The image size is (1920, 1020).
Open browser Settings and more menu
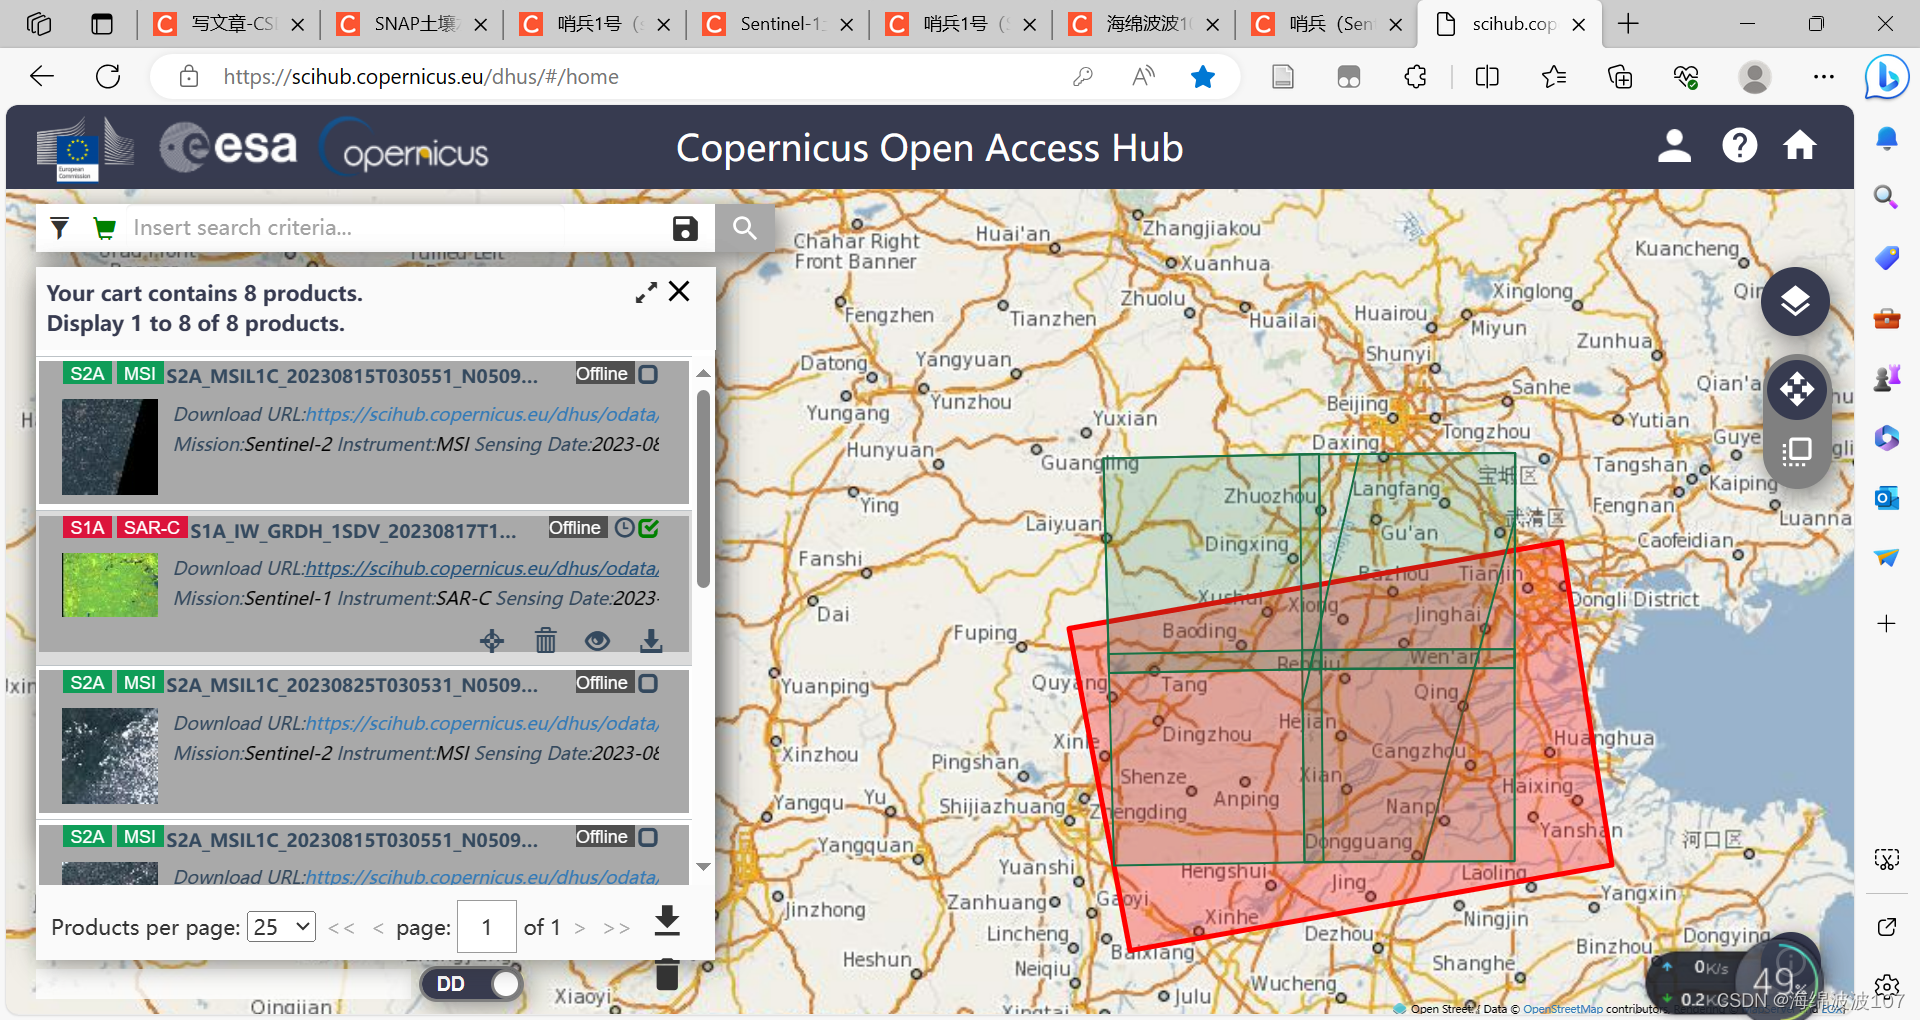(x=1824, y=77)
